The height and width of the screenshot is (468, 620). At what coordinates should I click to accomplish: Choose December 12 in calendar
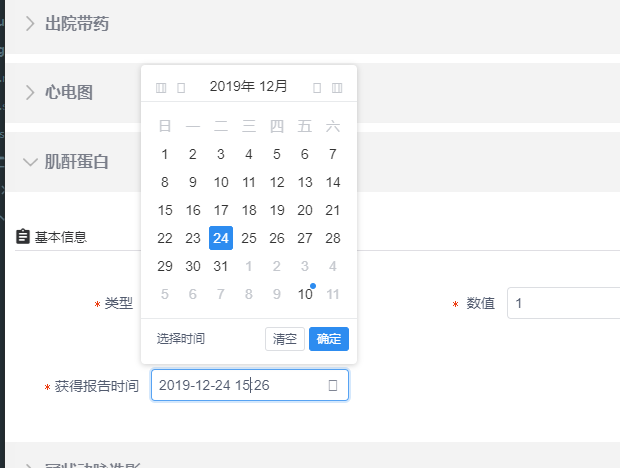pos(277,182)
